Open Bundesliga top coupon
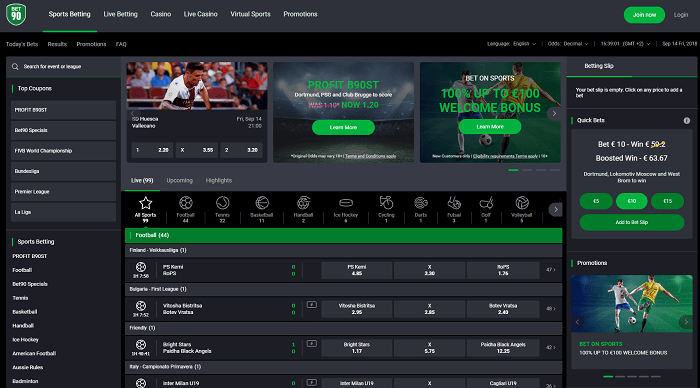 click(63, 171)
